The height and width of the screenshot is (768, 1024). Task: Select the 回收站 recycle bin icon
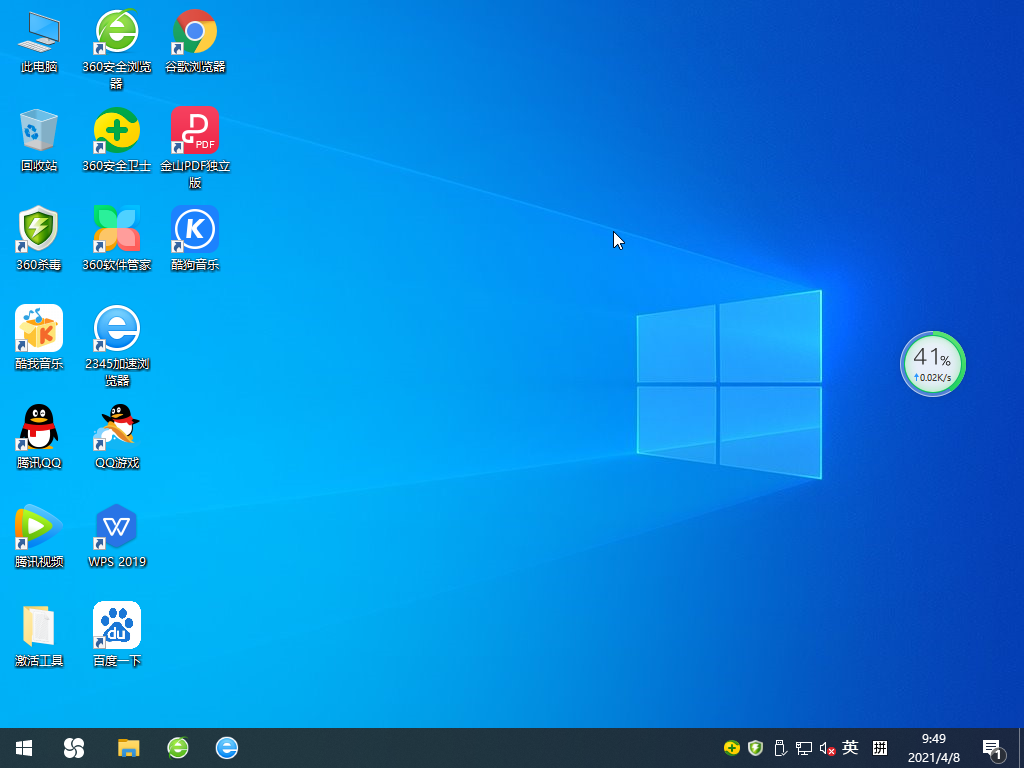(39, 131)
